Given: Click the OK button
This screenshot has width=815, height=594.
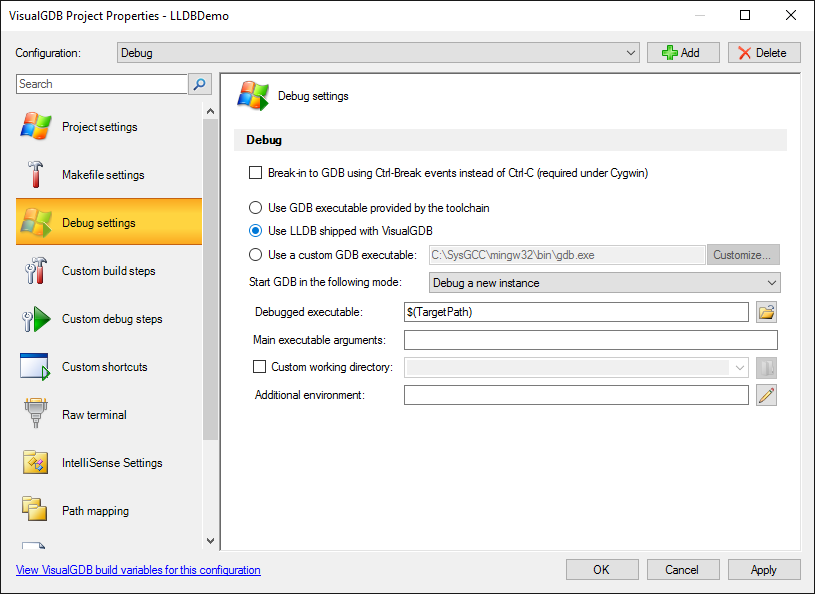Looking at the screenshot, I should tap(602, 570).
